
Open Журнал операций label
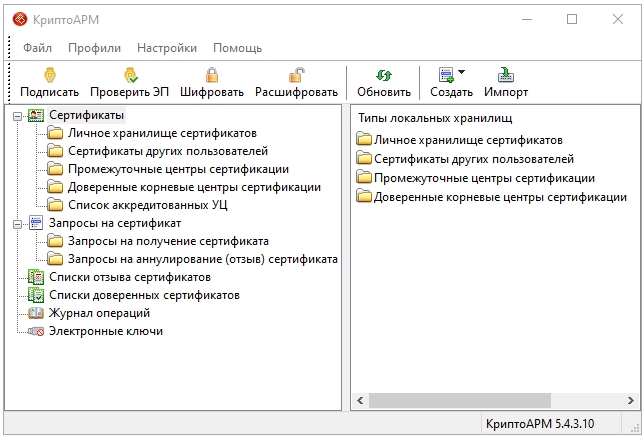coord(99,313)
